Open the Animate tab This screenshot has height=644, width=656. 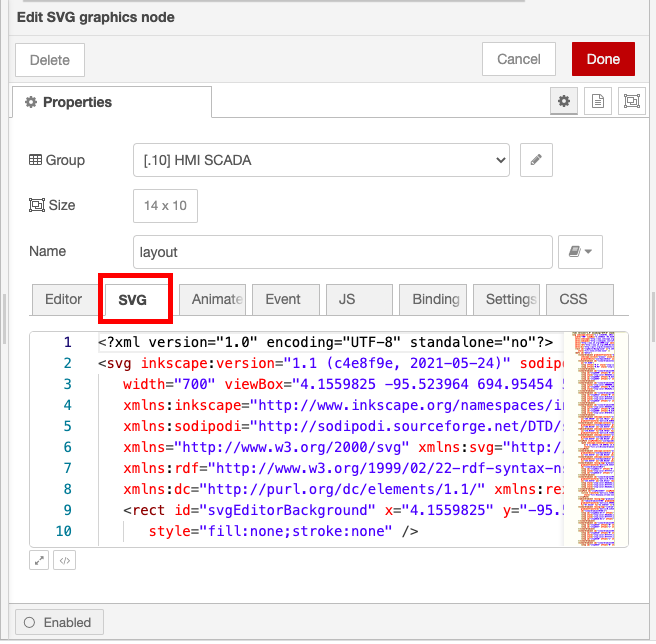pyautogui.click(x=214, y=299)
